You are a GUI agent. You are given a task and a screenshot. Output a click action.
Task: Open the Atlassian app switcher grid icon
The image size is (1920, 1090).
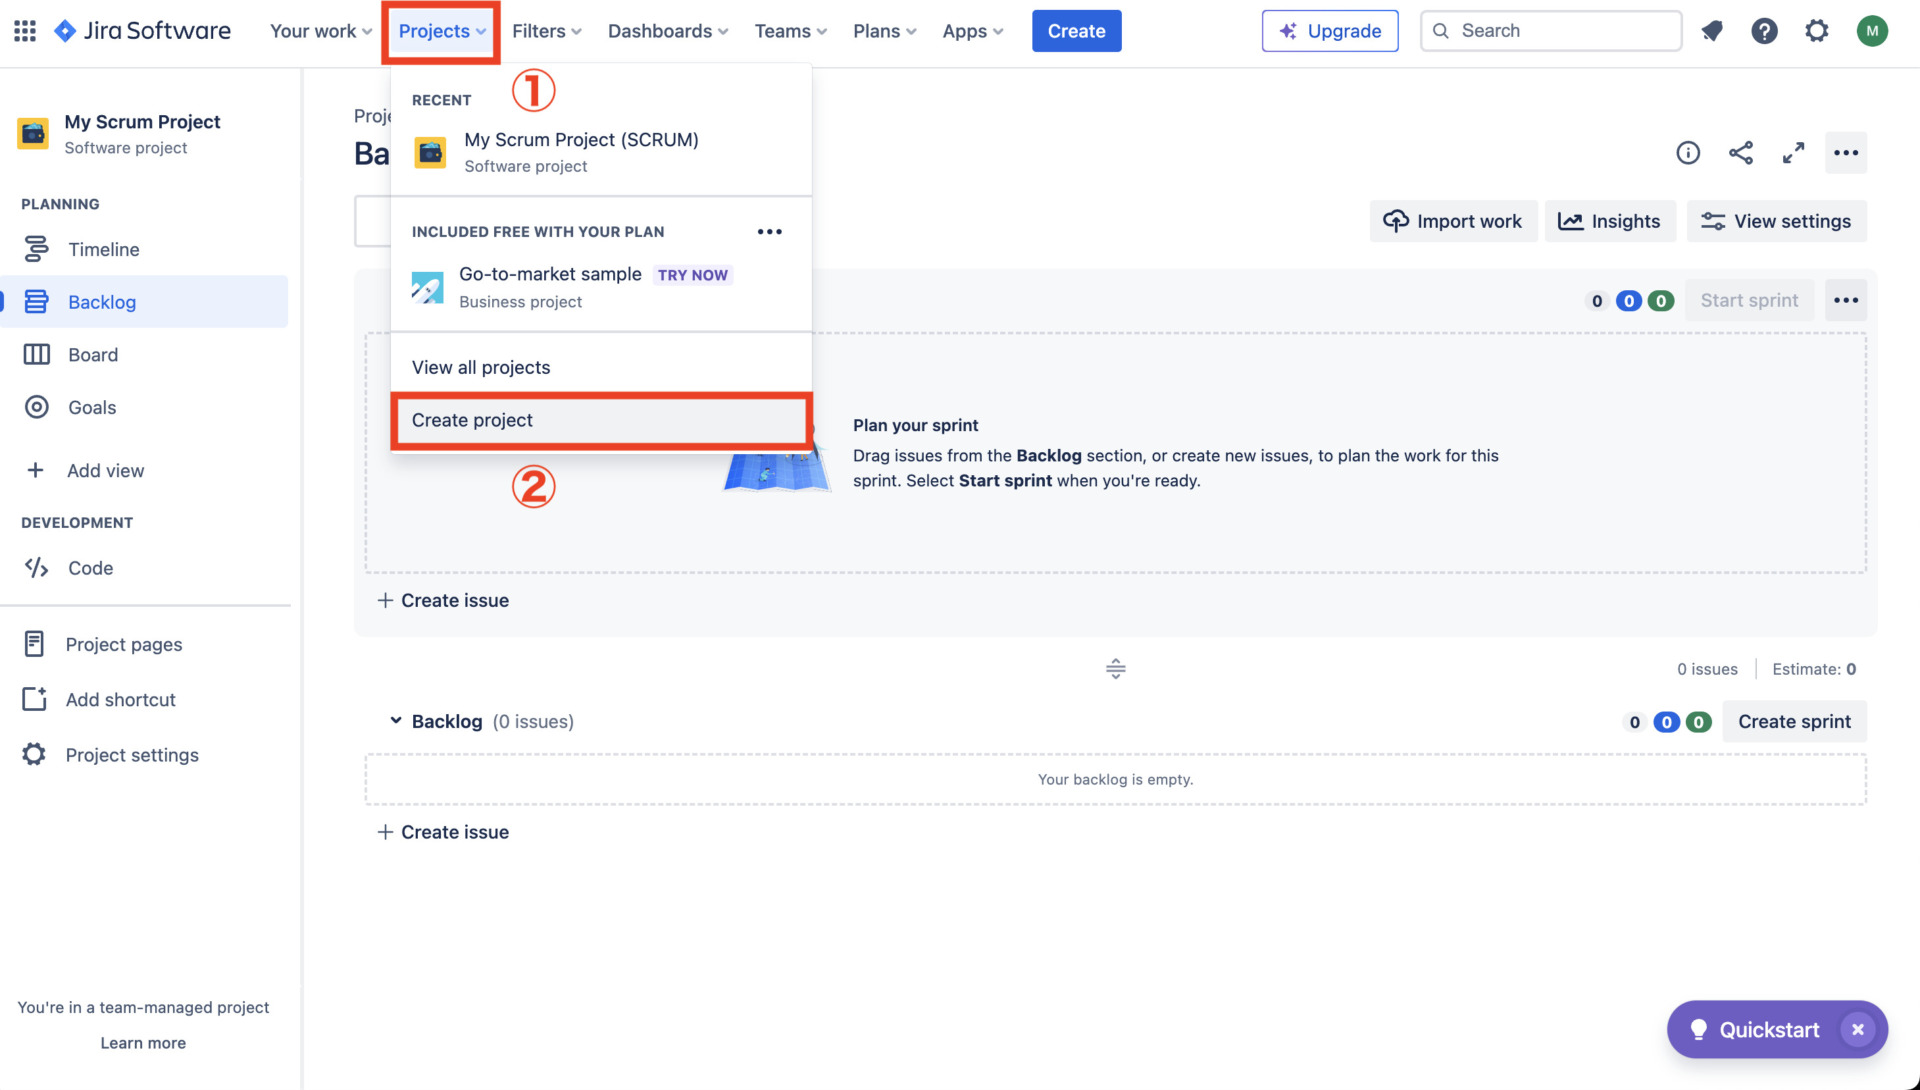pyautogui.click(x=24, y=30)
